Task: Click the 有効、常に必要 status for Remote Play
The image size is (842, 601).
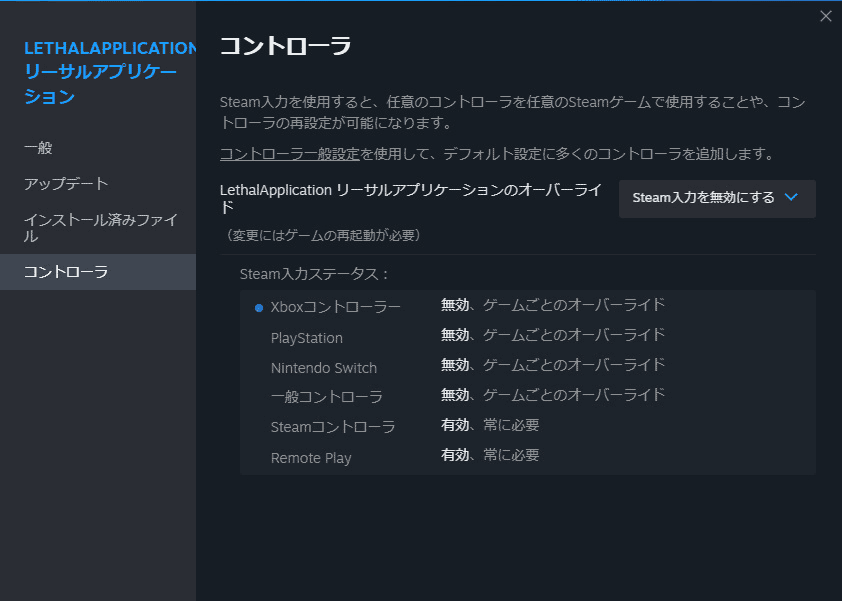Action: pos(490,455)
